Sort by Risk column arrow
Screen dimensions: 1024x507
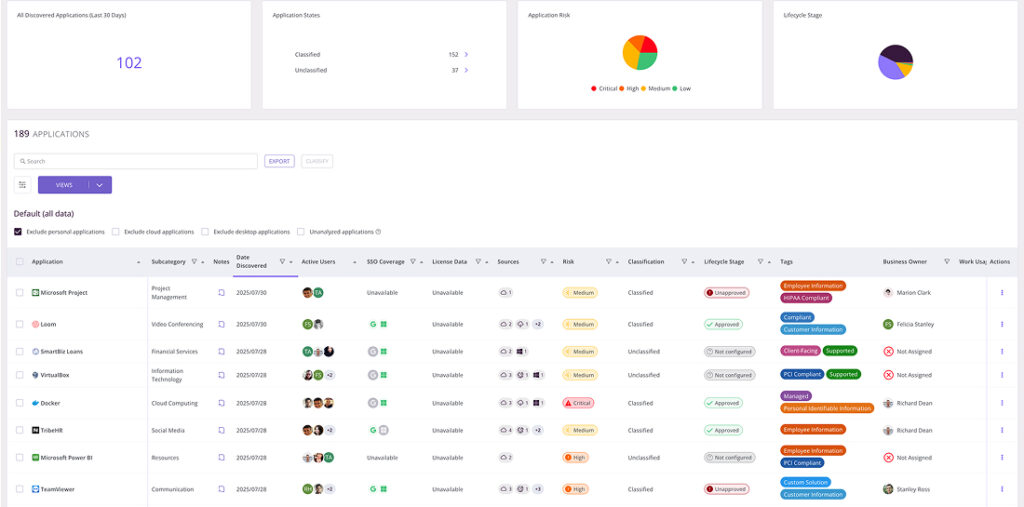click(617, 262)
